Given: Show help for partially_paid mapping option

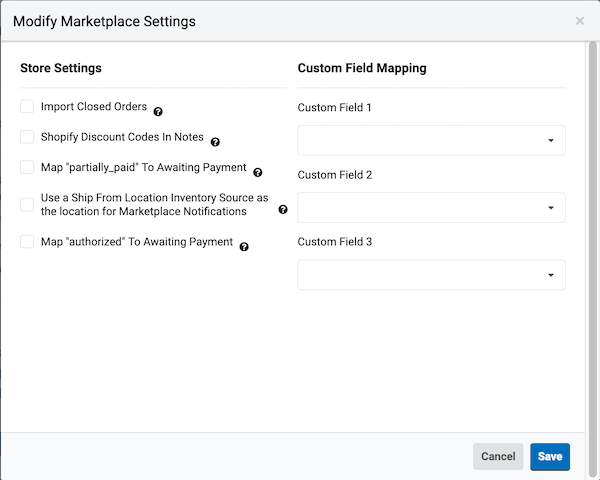Looking at the screenshot, I should [258, 173].
